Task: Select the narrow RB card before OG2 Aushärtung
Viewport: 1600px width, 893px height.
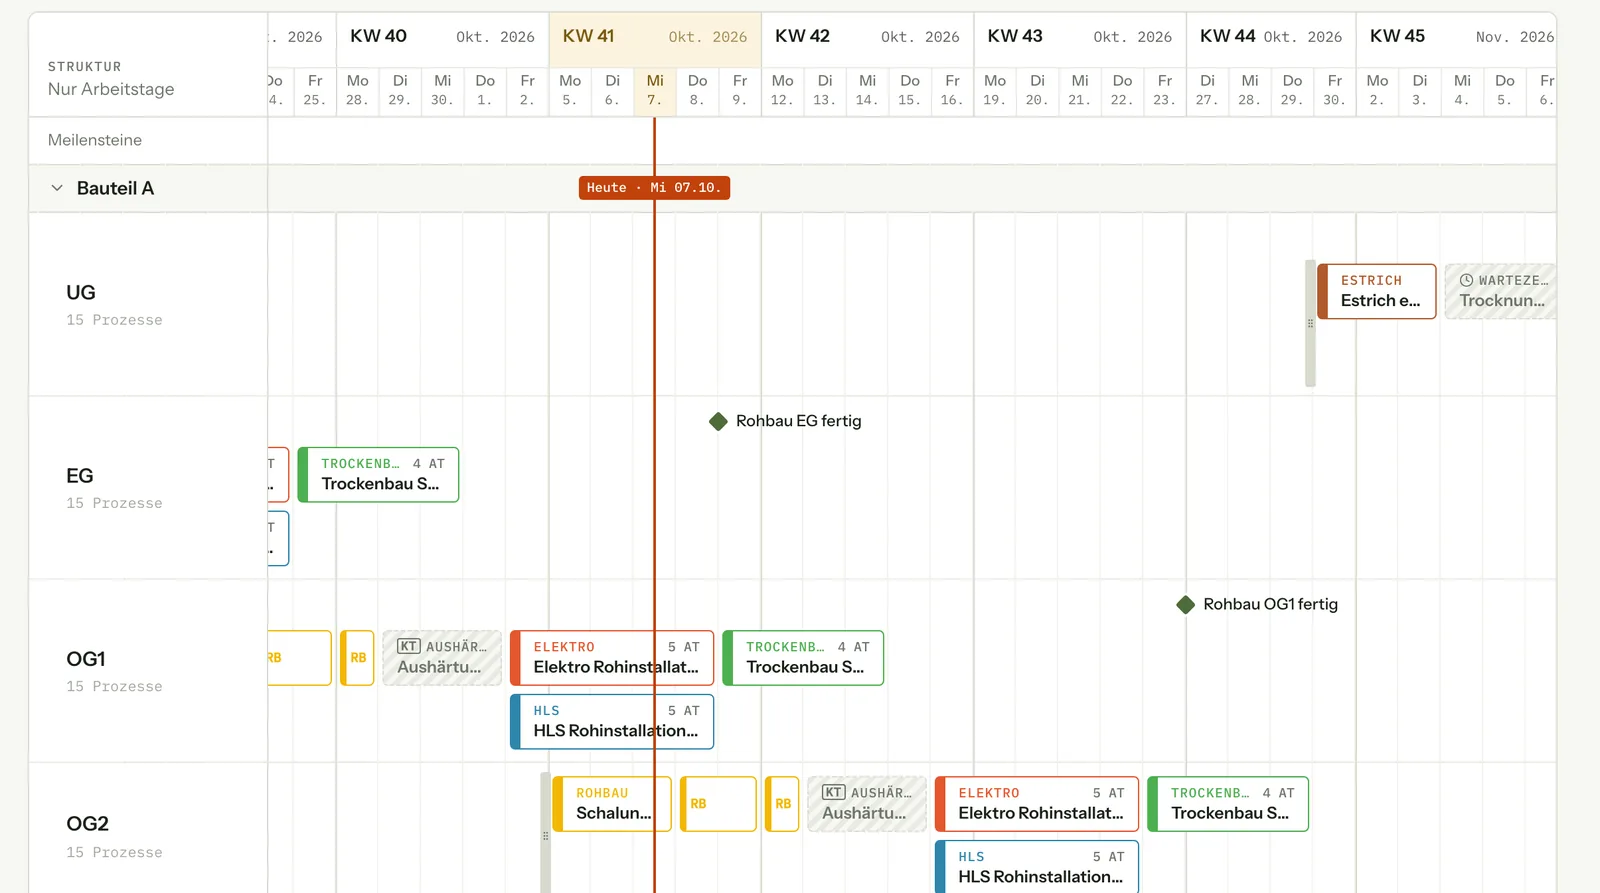Action: (x=782, y=803)
